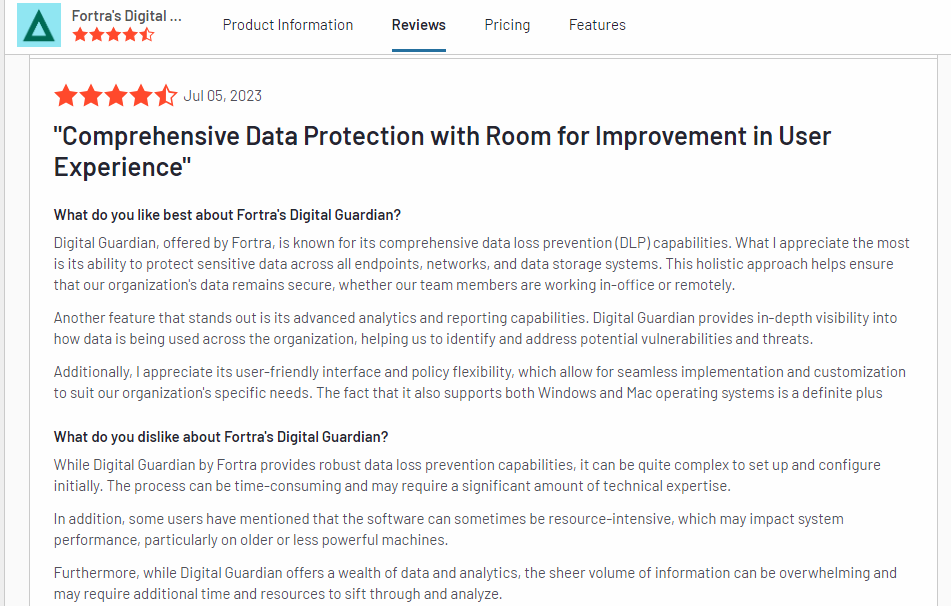Open the Pricing tab
Viewport: 951px width, 606px height.
tap(507, 24)
